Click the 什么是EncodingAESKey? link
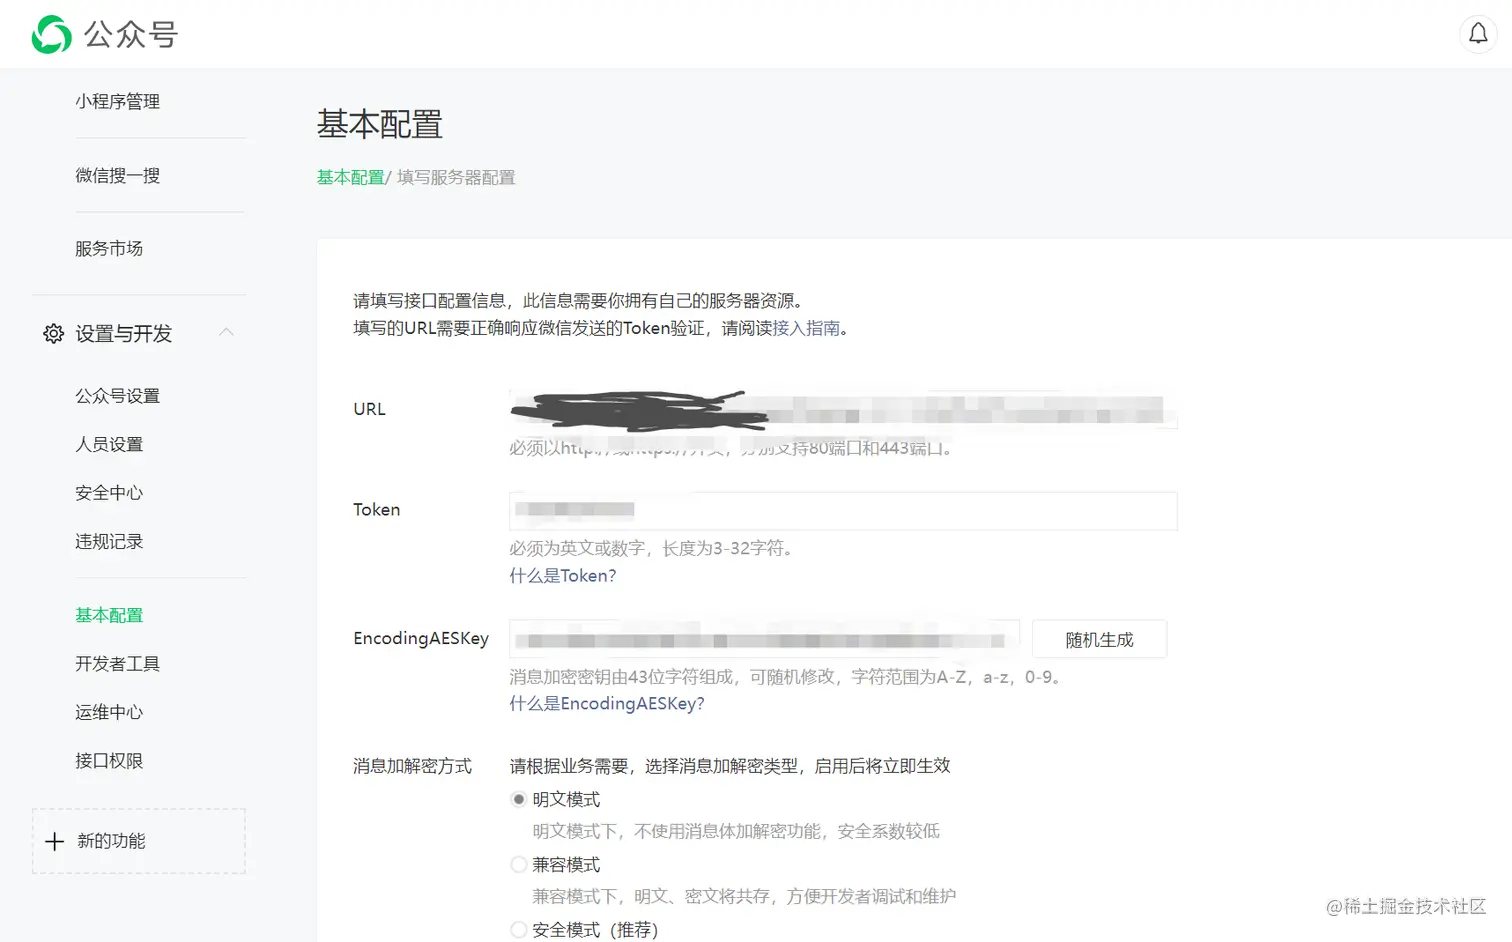Screen dimensions: 1512x942 (607, 704)
